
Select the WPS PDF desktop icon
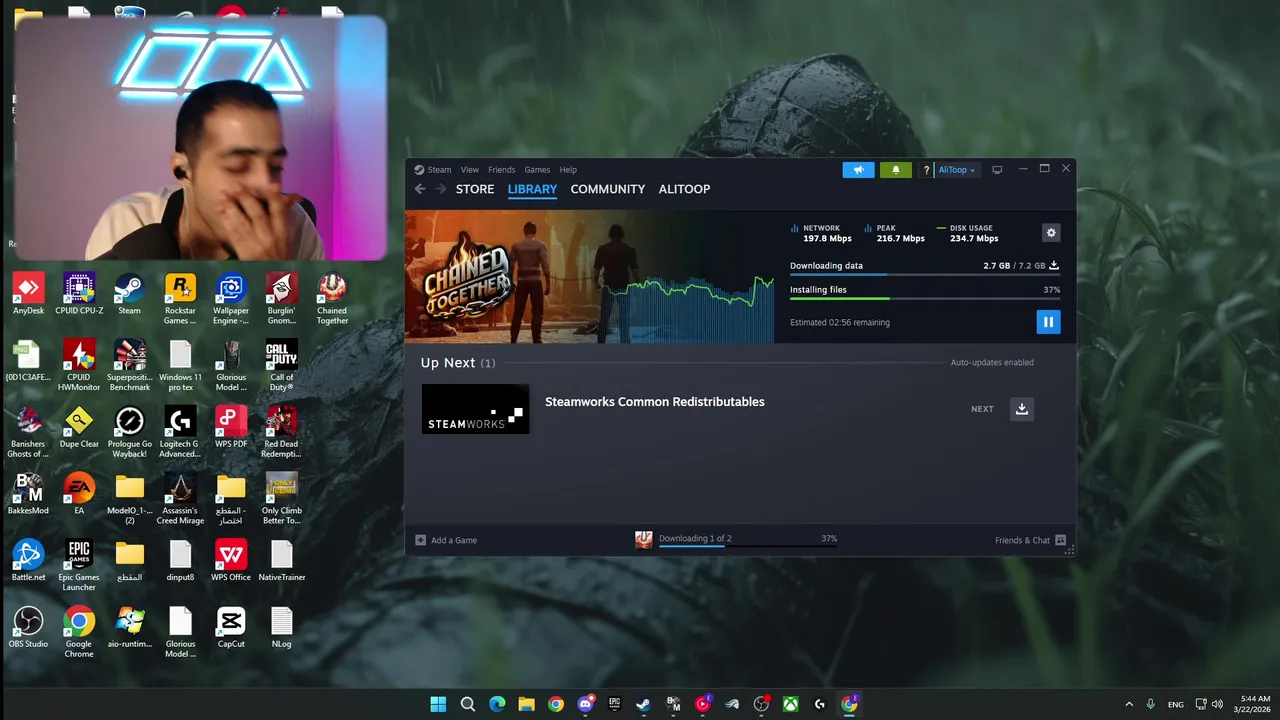coord(231,428)
